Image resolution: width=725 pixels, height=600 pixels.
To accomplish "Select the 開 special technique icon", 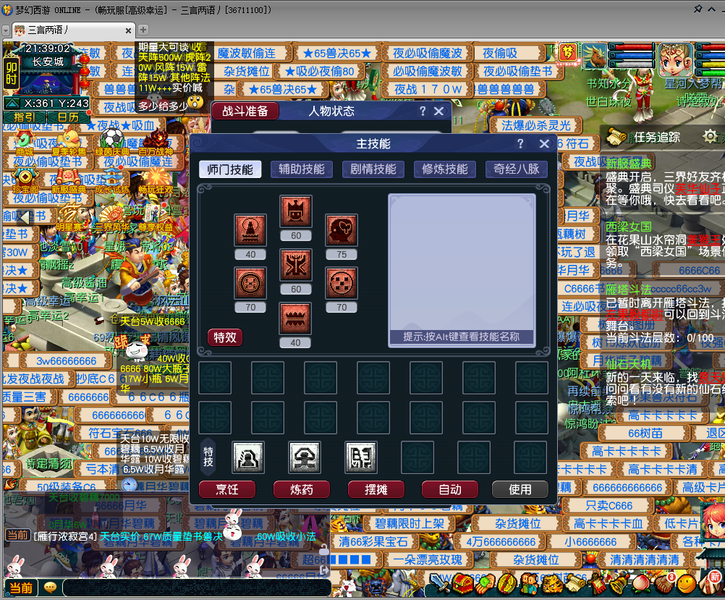I will coord(361,457).
